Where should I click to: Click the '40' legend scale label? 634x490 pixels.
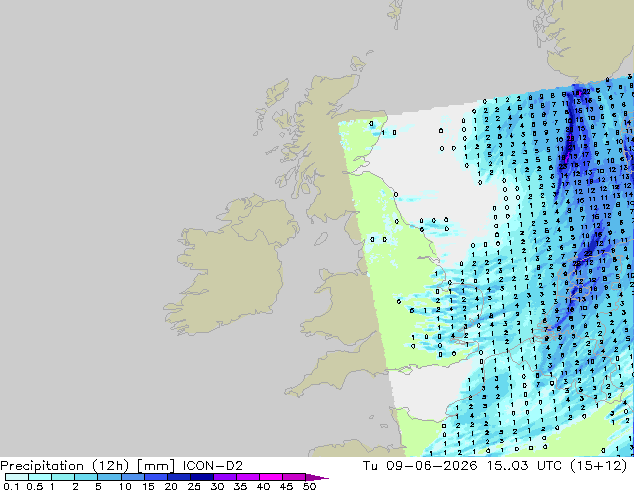pyautogui.click(x=263, y=486)
